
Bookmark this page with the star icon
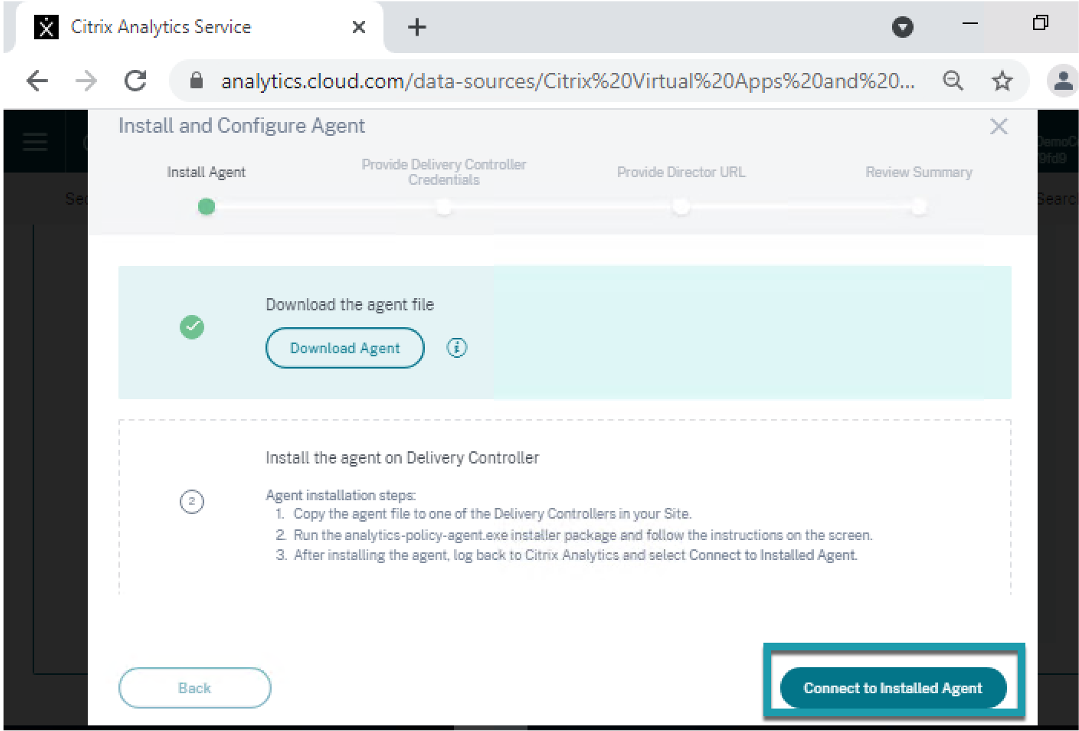1002,81
